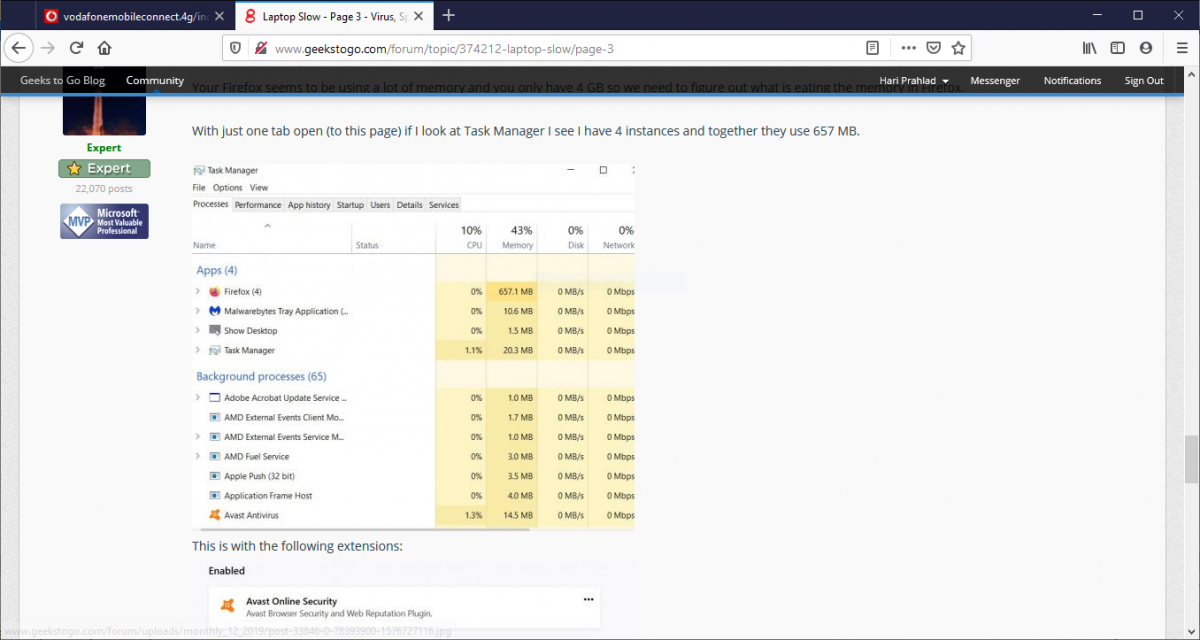Screen dimensions: 1200x640
Task: Open a new tab
Action: pos(449,15)
